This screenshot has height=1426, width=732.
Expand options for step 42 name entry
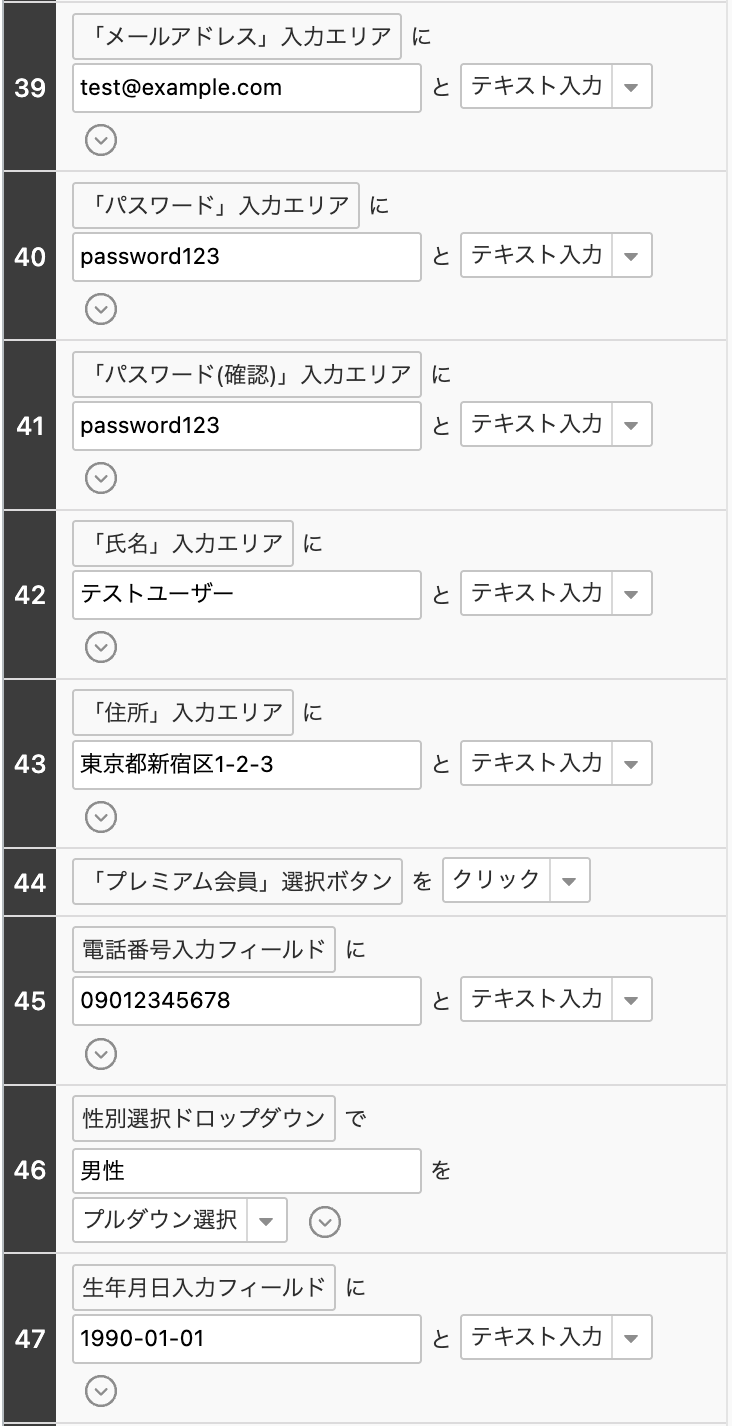[100, 647]
